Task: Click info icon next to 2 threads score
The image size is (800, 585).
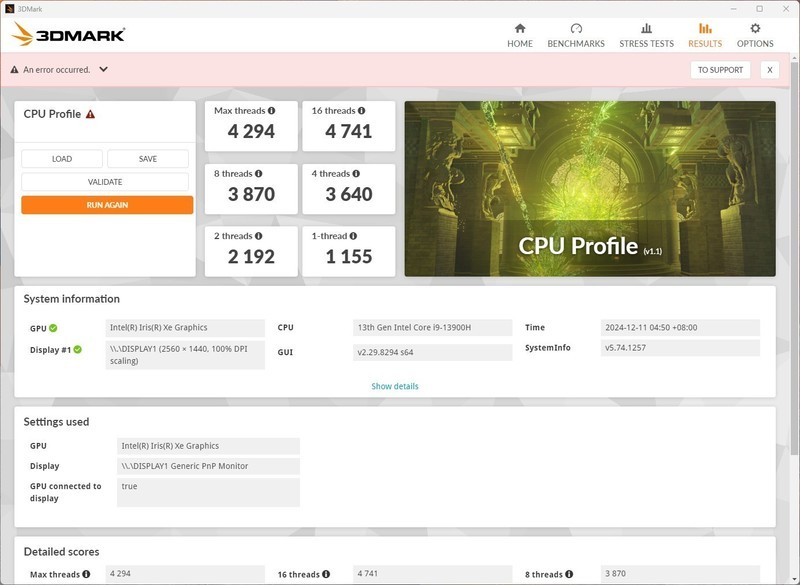Action: (x=259, y=236)
